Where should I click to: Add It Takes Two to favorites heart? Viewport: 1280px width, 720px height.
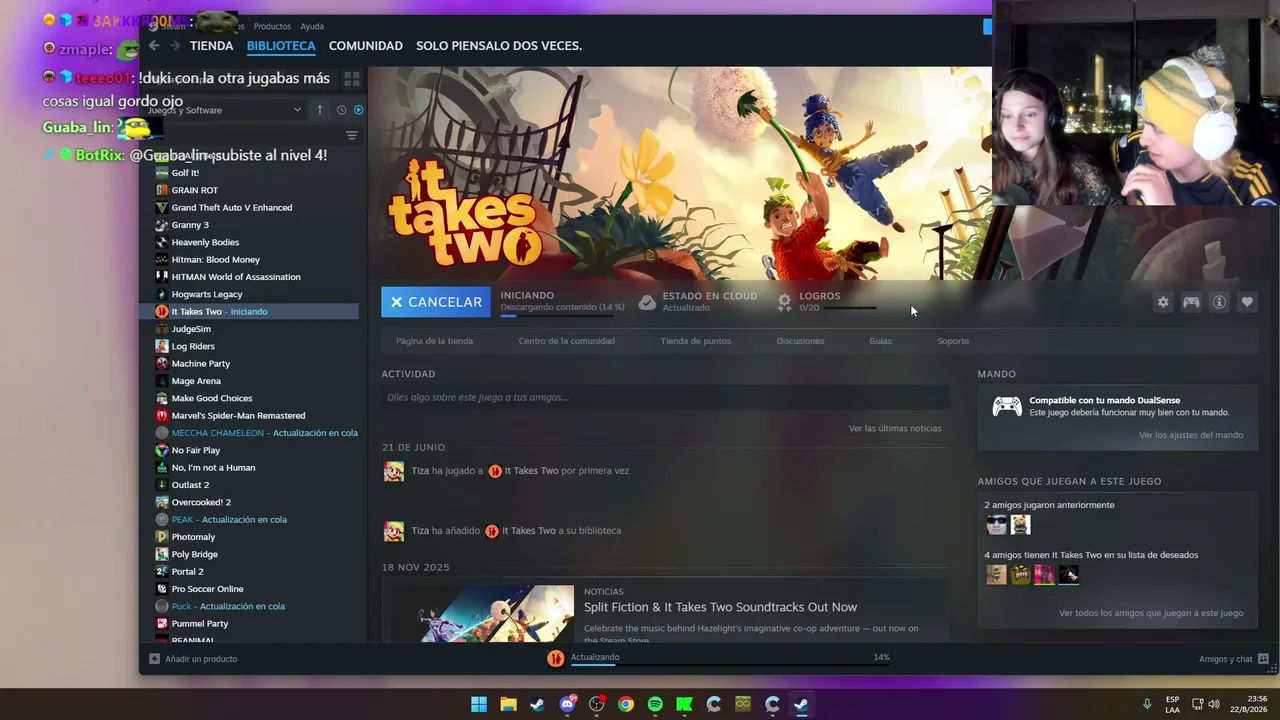[x=1247, y=302]
